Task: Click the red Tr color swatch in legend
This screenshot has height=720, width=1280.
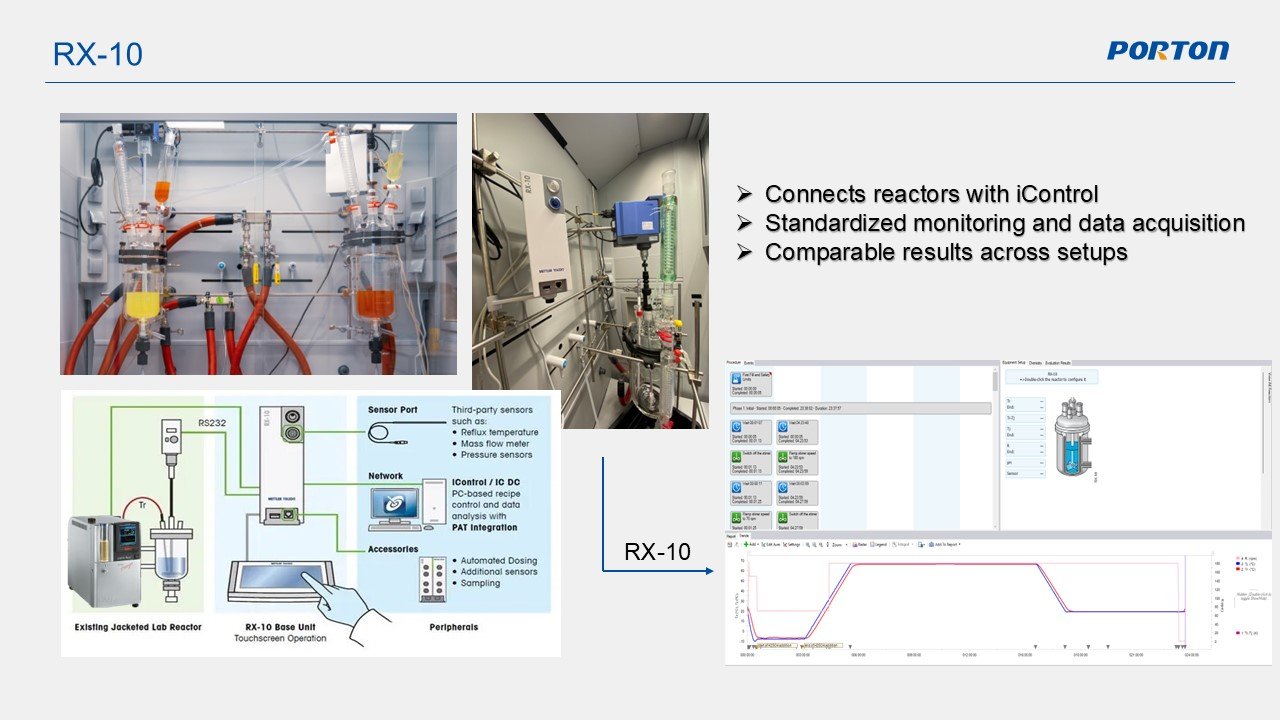Action: [1237, 570]
